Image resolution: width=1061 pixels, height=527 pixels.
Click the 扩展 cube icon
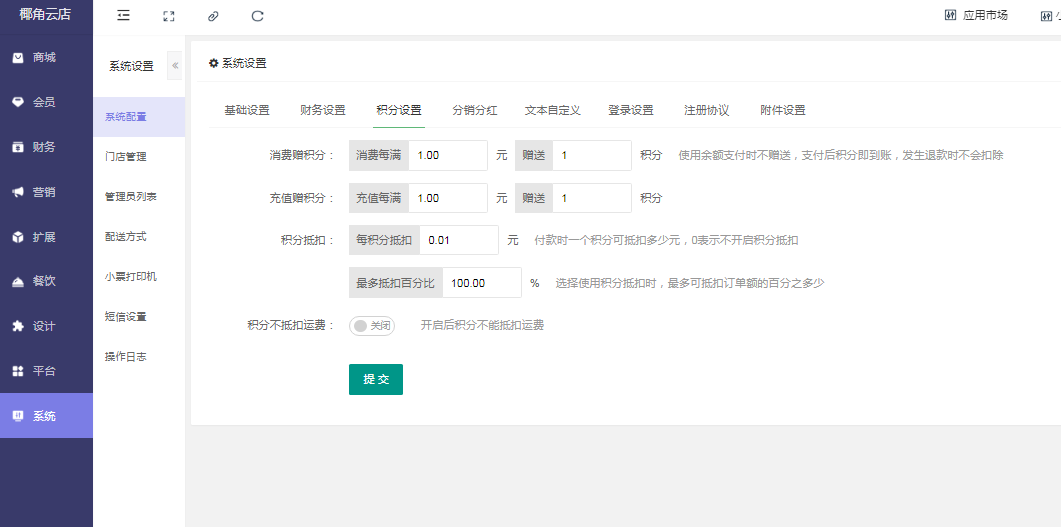click(x=18, y=237)
